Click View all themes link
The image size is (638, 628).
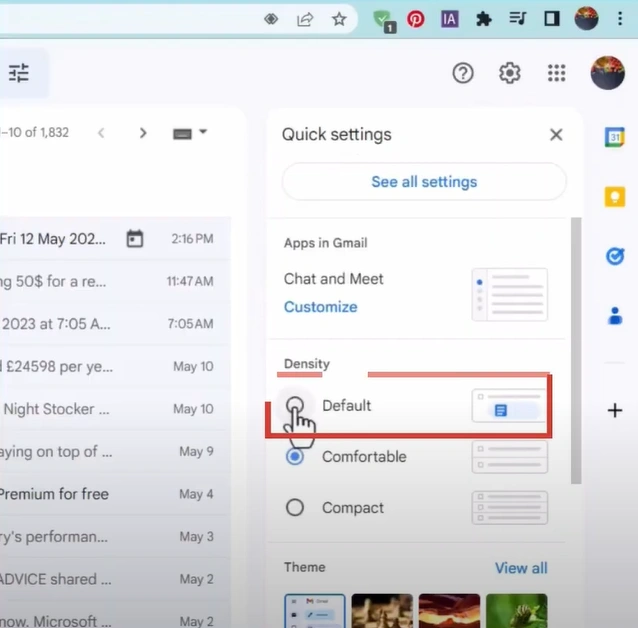tap(521, 568)
